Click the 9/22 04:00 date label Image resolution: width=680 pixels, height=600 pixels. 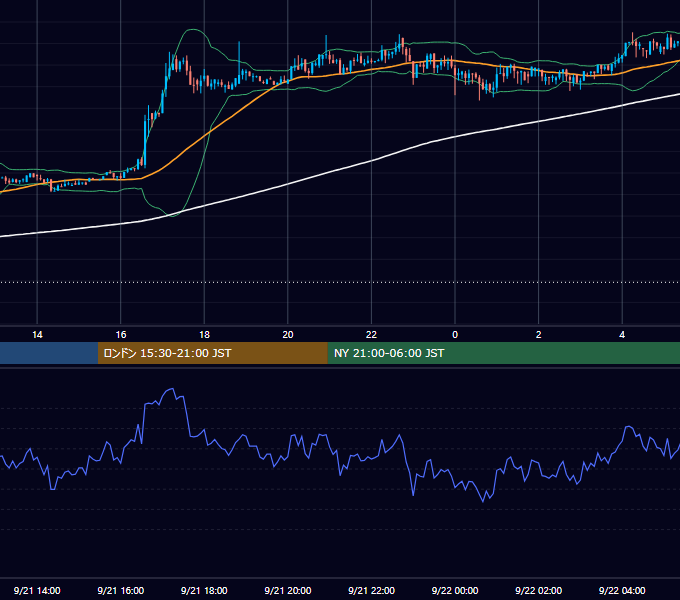point(622,590)
